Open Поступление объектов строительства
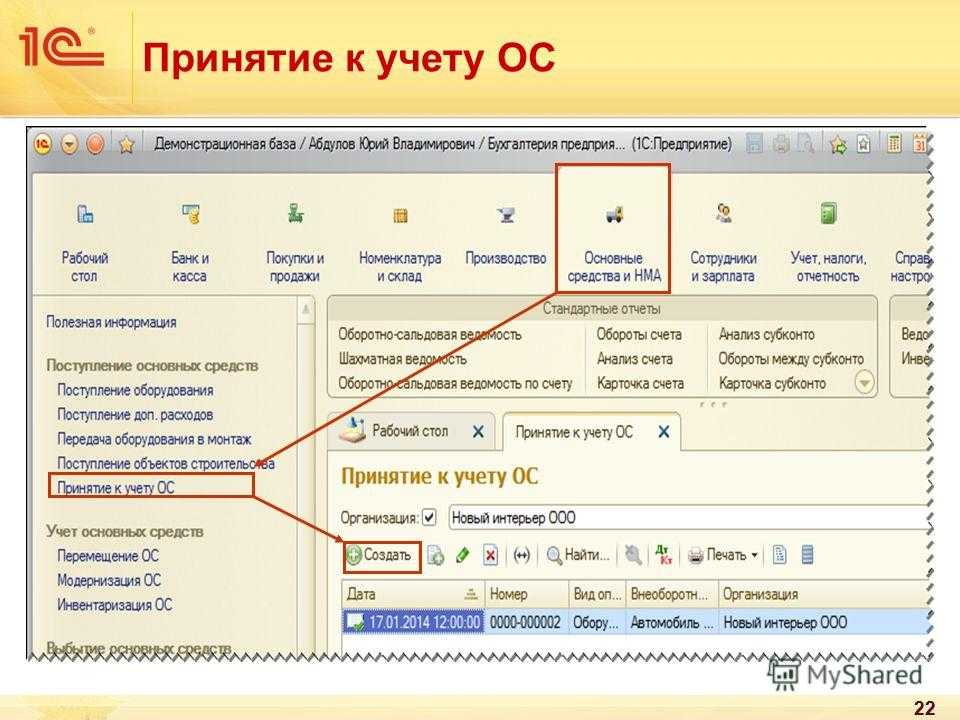Screen dimensions: 960x720 pyautogui.click(x=166, y=463)
